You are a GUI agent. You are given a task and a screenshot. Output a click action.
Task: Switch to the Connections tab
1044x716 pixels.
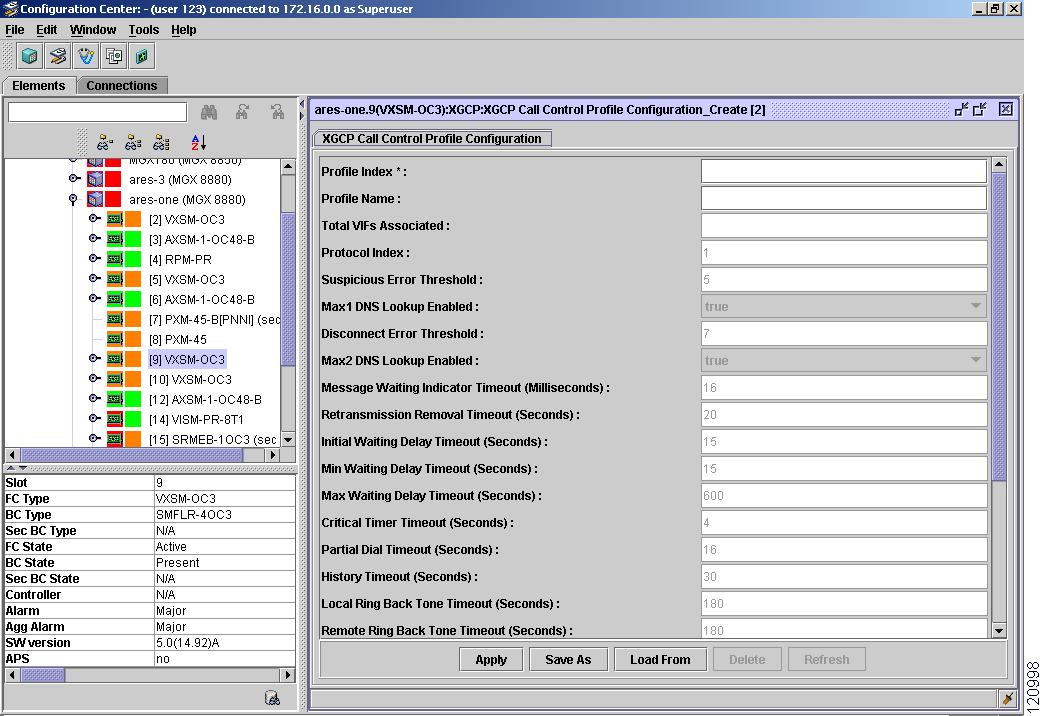click(122, 86)
